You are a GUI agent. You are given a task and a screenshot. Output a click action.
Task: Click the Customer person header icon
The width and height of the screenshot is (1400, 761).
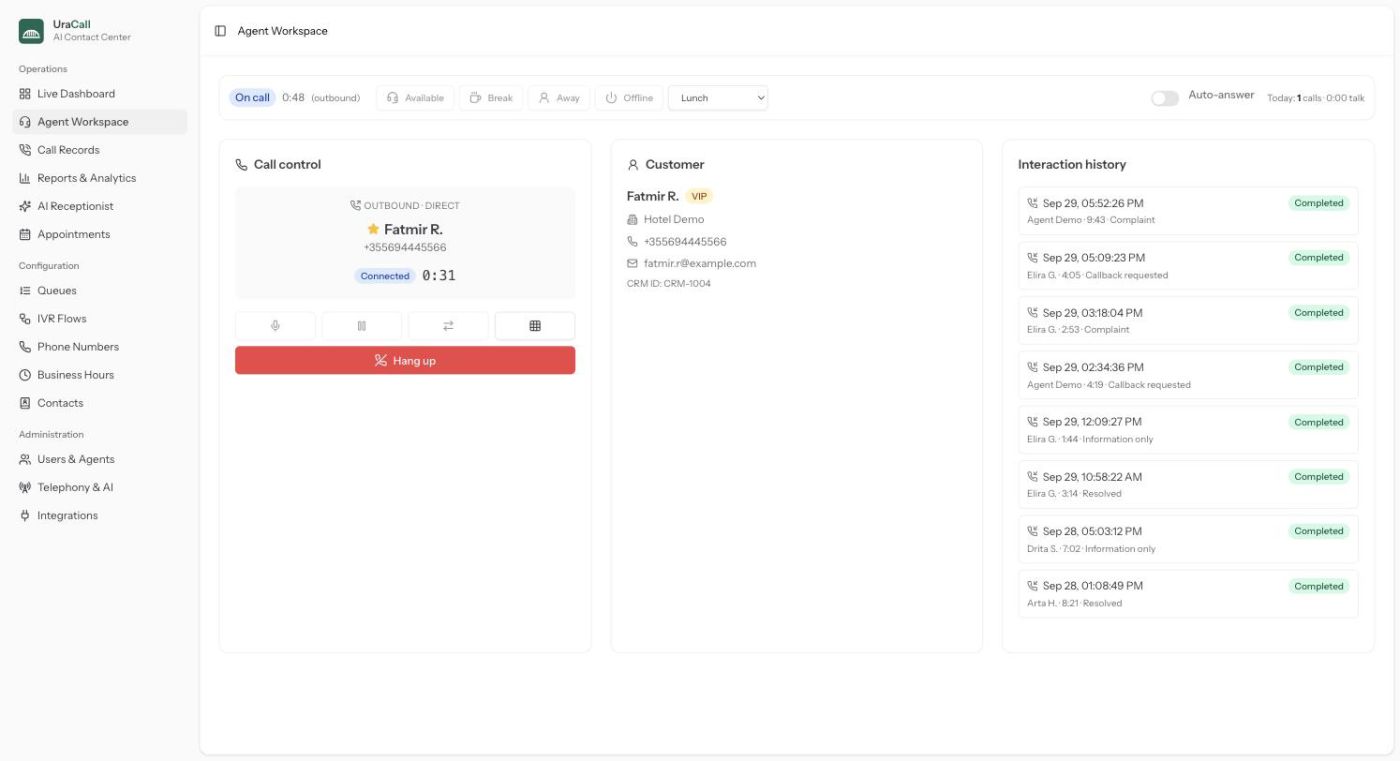pos(633,165)
